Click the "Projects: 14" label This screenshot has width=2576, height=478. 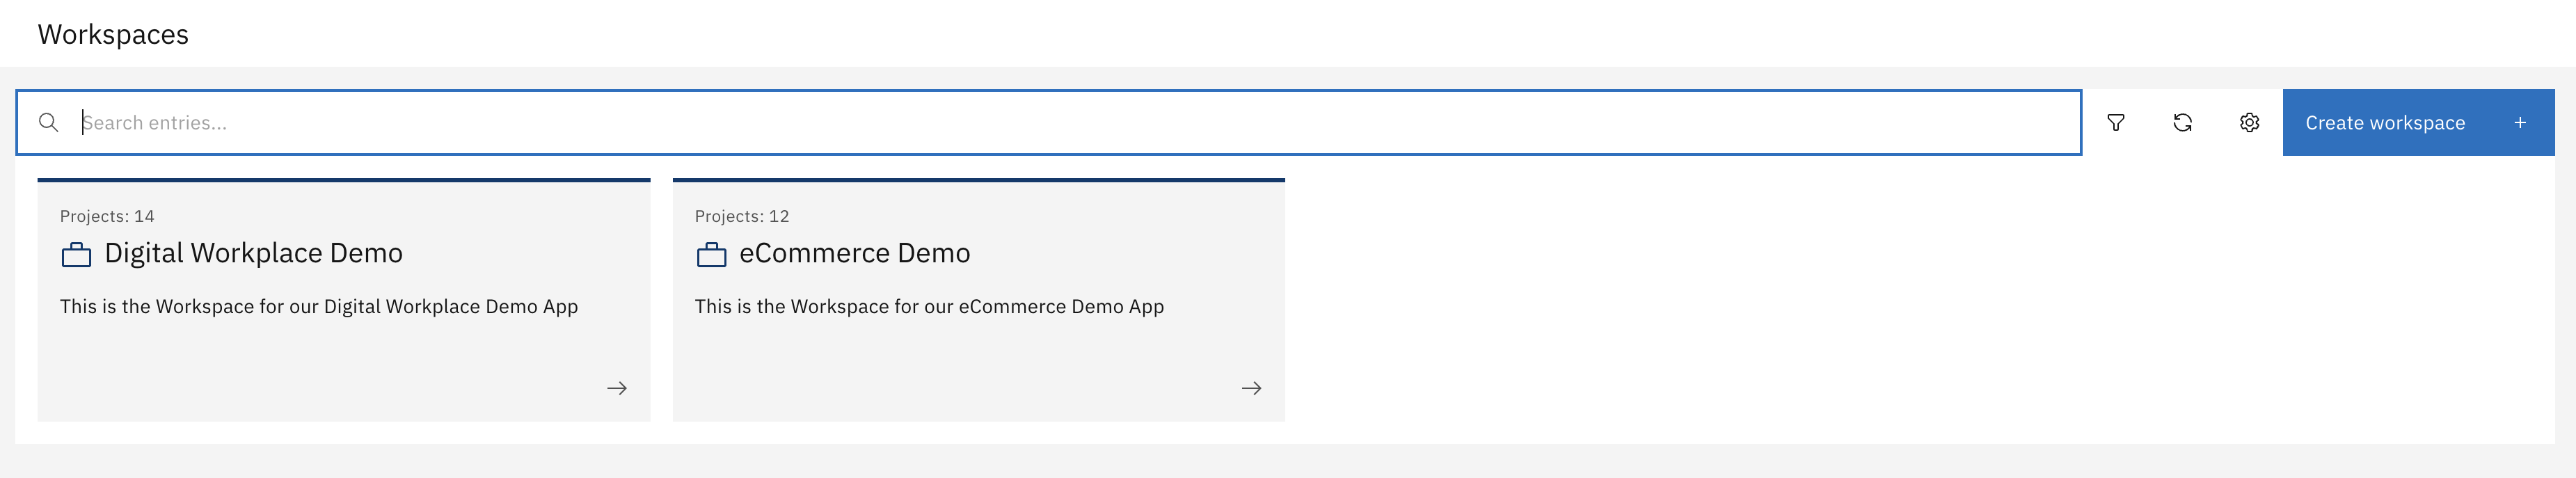point(107,216)
